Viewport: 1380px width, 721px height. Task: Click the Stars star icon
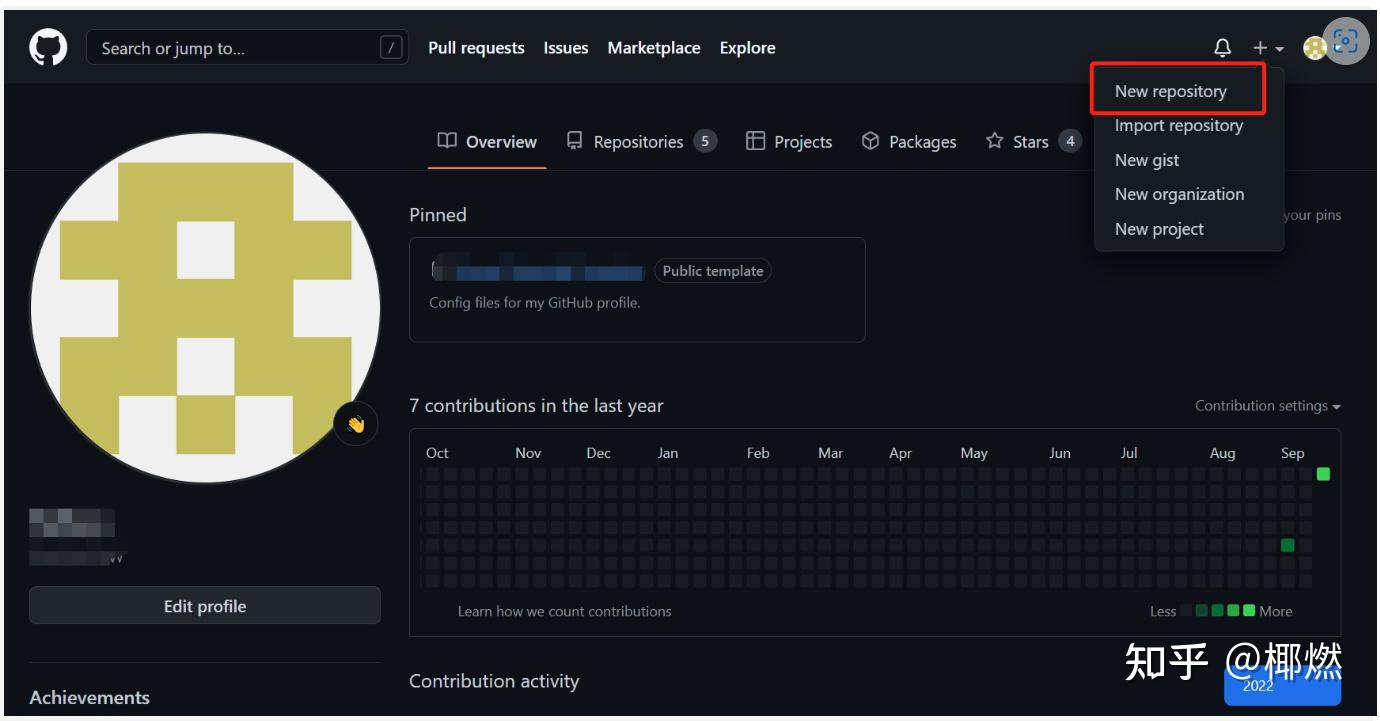tap(993, 141)
